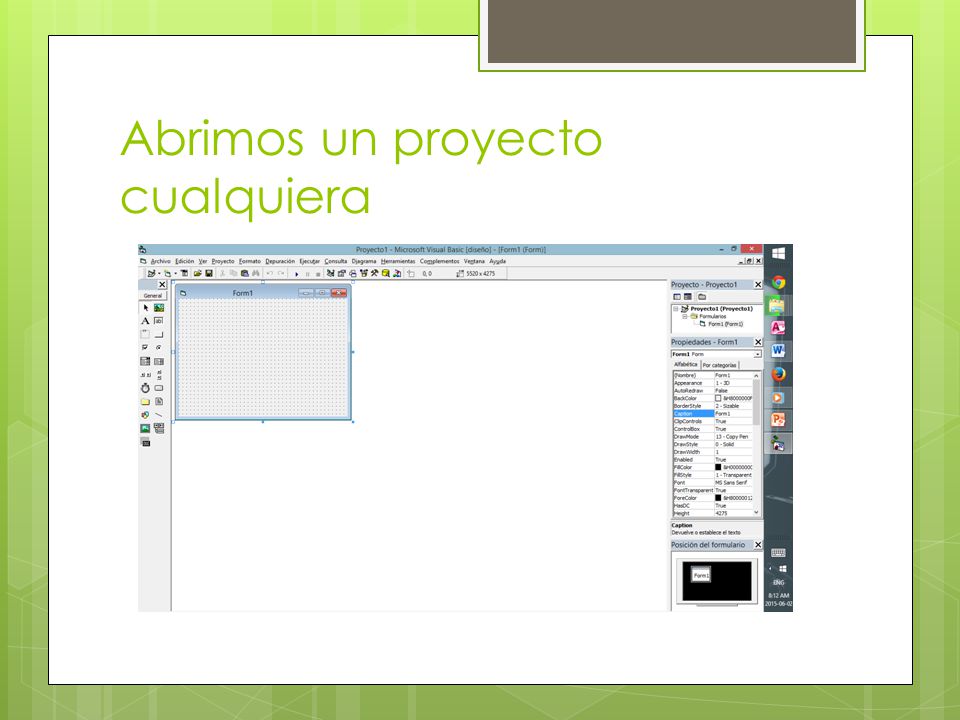This screenshot has width=960, height=720.
Task: Collapse the Proyecto1 tree node
Action: [676, 309]
